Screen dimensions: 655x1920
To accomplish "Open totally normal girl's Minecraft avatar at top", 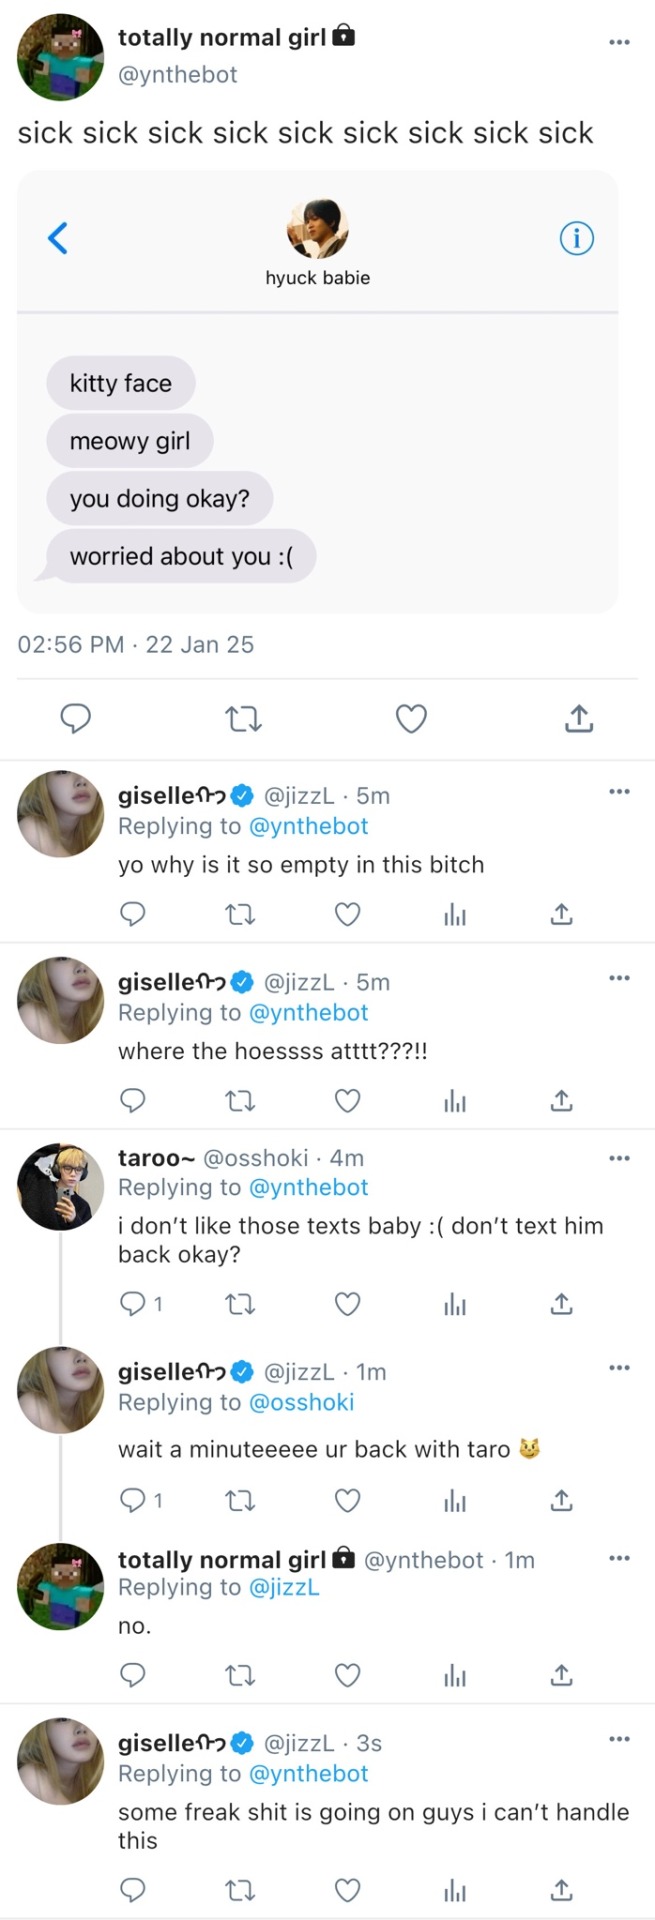I will point(61,58).
